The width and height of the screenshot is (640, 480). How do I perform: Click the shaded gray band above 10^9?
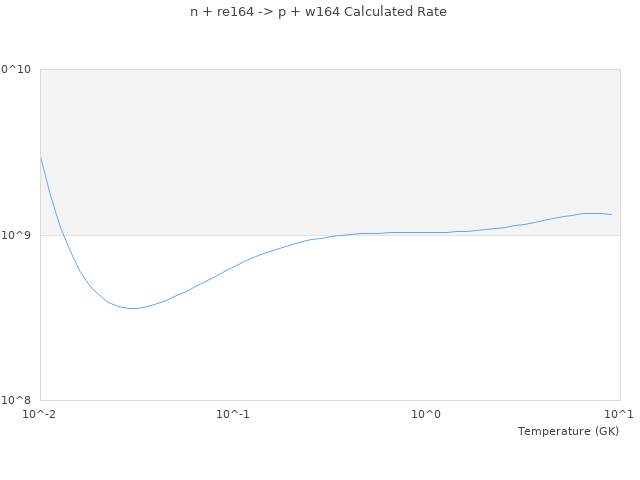[x=331, y=152]
